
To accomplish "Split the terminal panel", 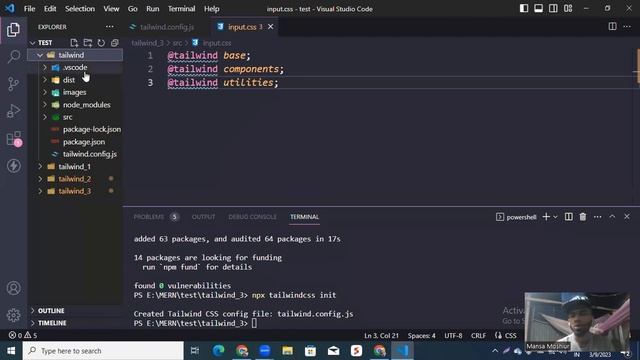I will (x=569, y=217).
